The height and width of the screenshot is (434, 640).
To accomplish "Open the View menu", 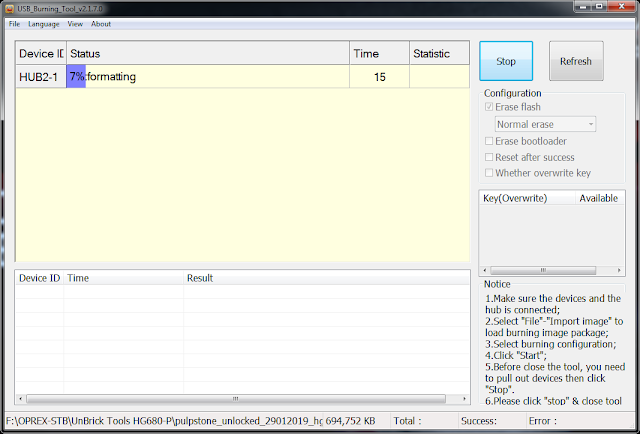I will pos(75,23).
